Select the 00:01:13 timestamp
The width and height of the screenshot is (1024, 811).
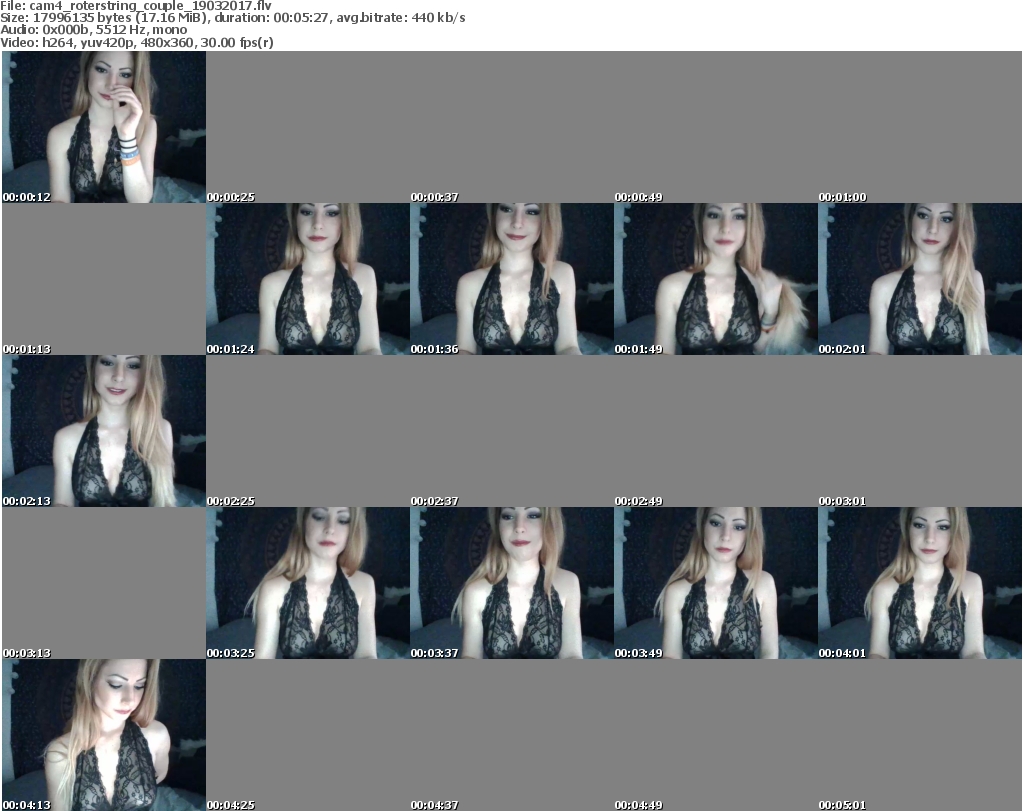26,349
